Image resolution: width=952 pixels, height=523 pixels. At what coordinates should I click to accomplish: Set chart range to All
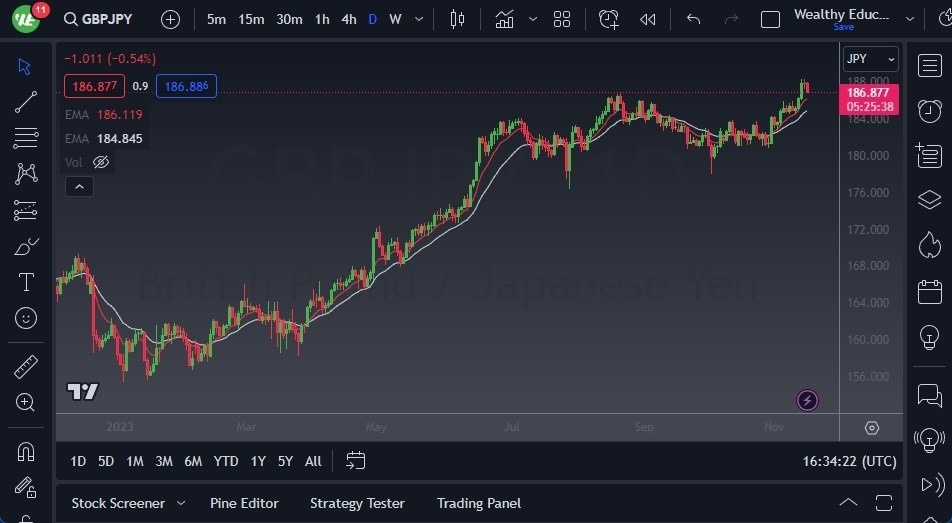coord(313,461)
